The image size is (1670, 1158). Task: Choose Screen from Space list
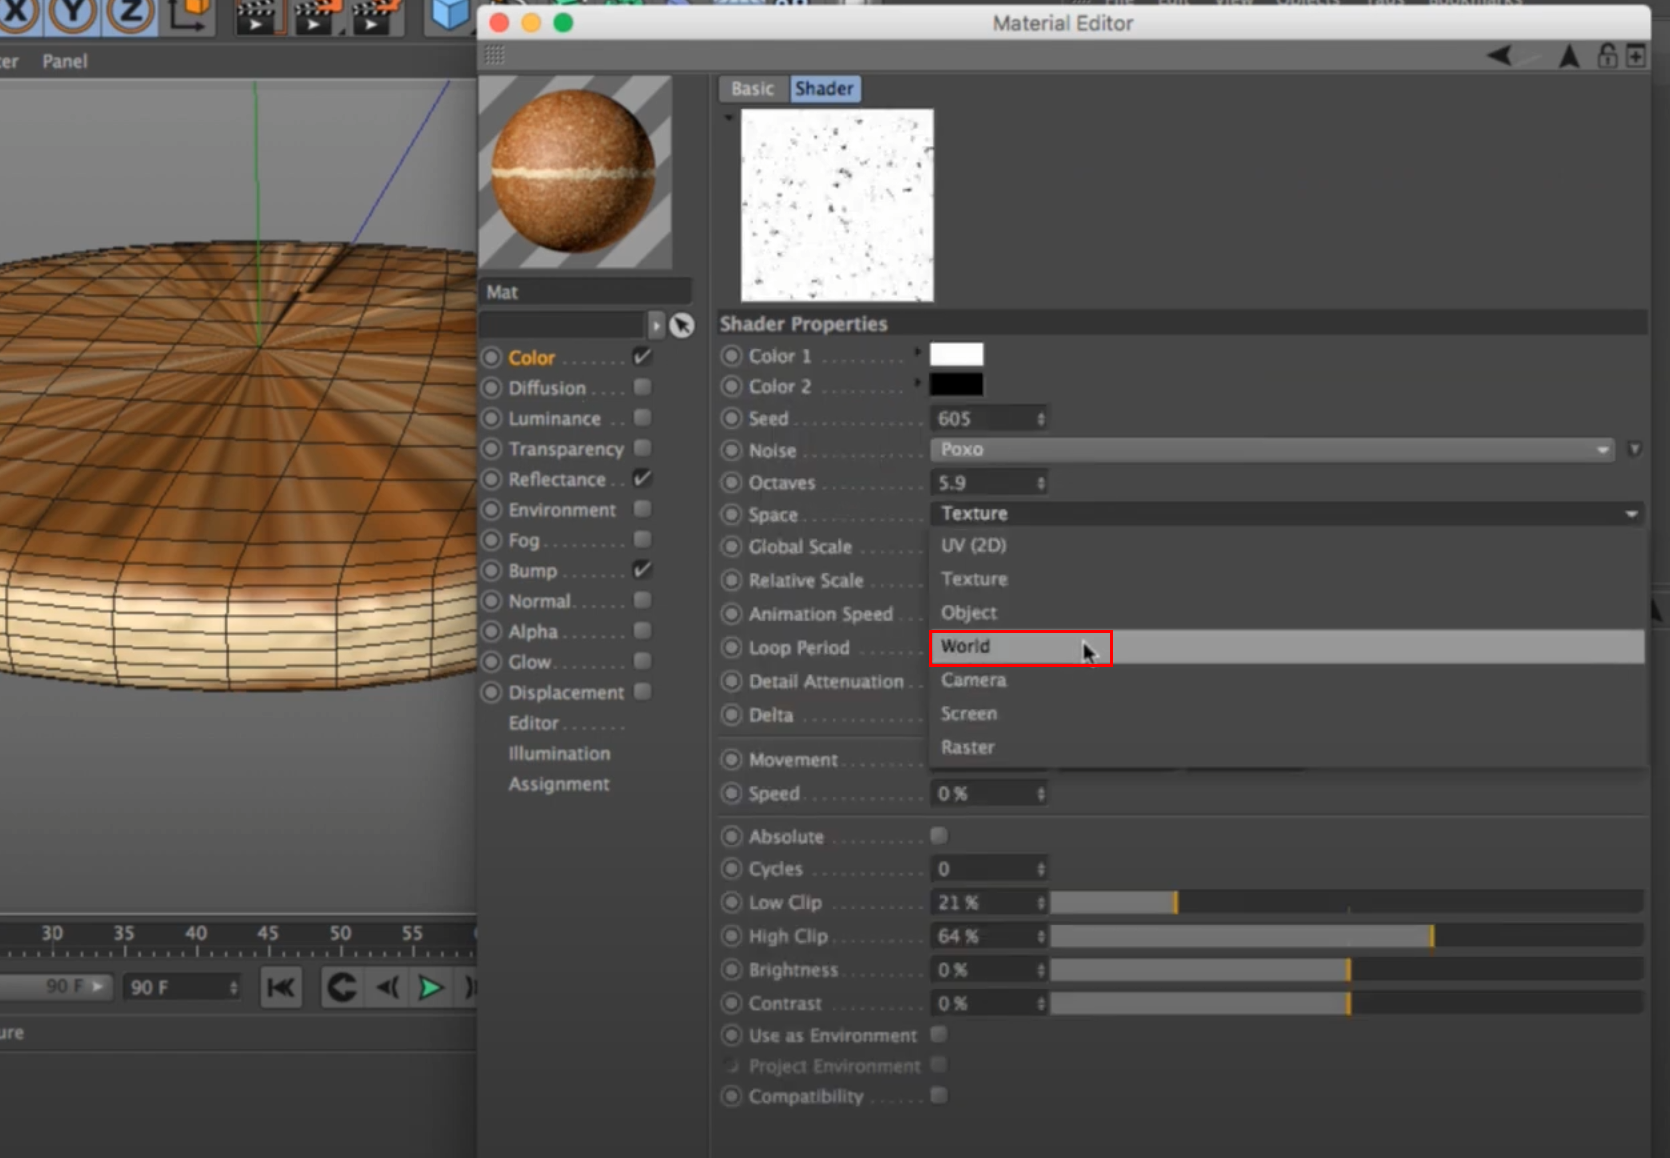(x=1286, y=714)
